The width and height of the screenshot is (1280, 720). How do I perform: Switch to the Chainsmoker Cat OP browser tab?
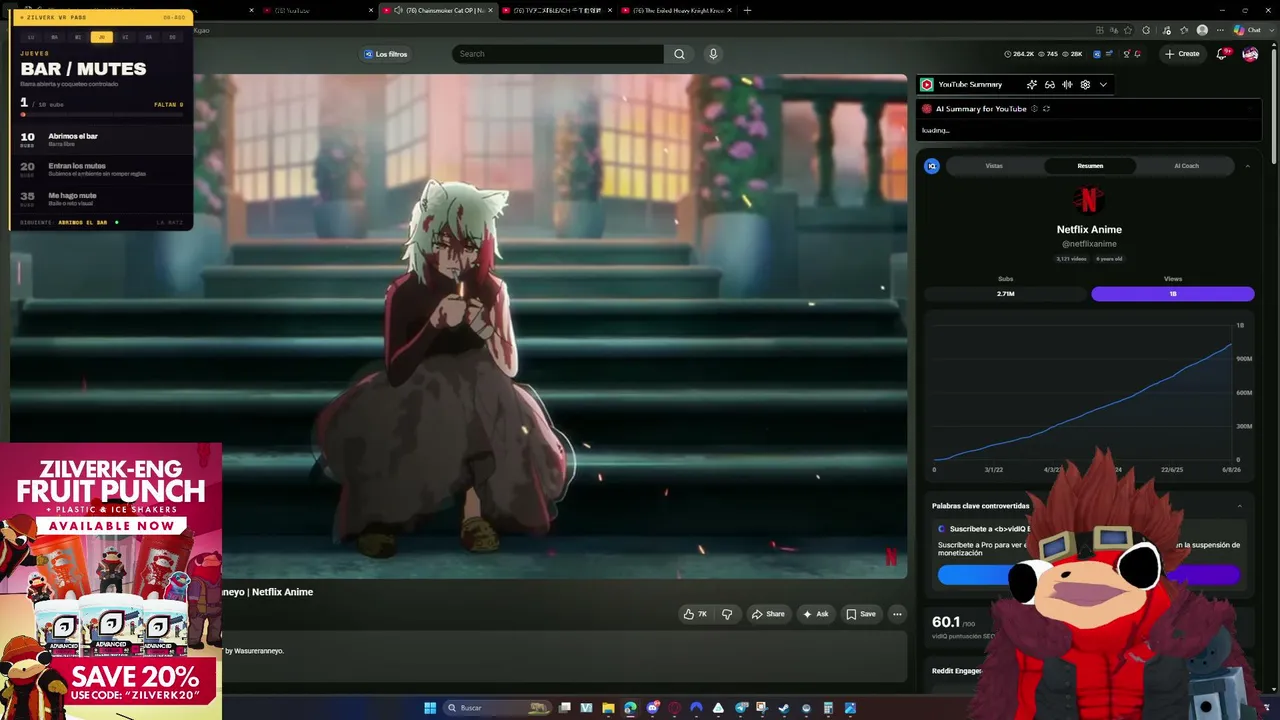click(437, 11)
